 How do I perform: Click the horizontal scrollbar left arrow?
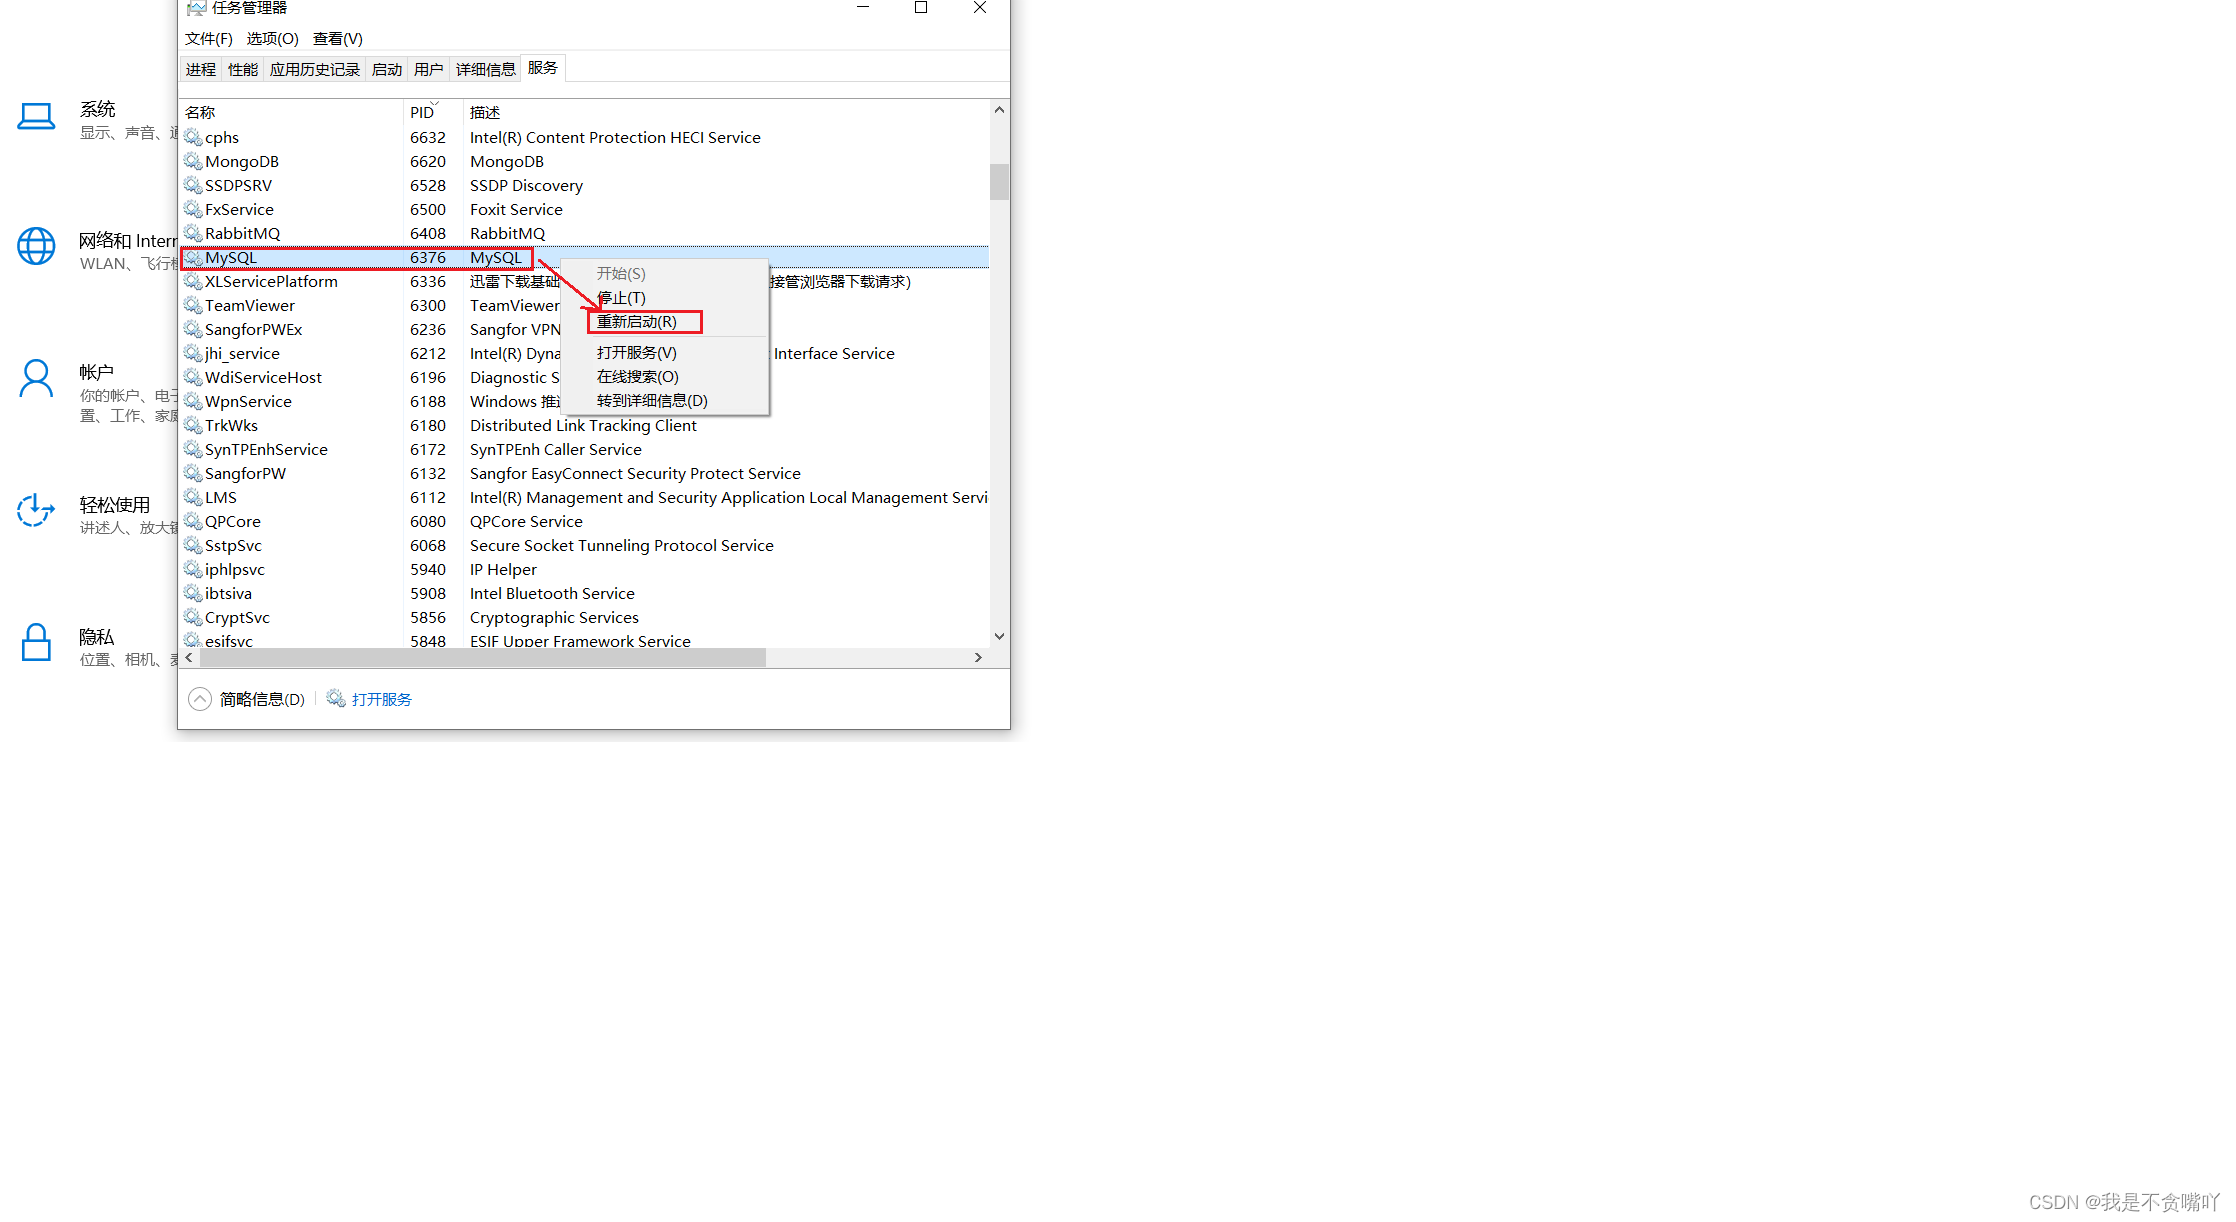[x=189, y=657]
